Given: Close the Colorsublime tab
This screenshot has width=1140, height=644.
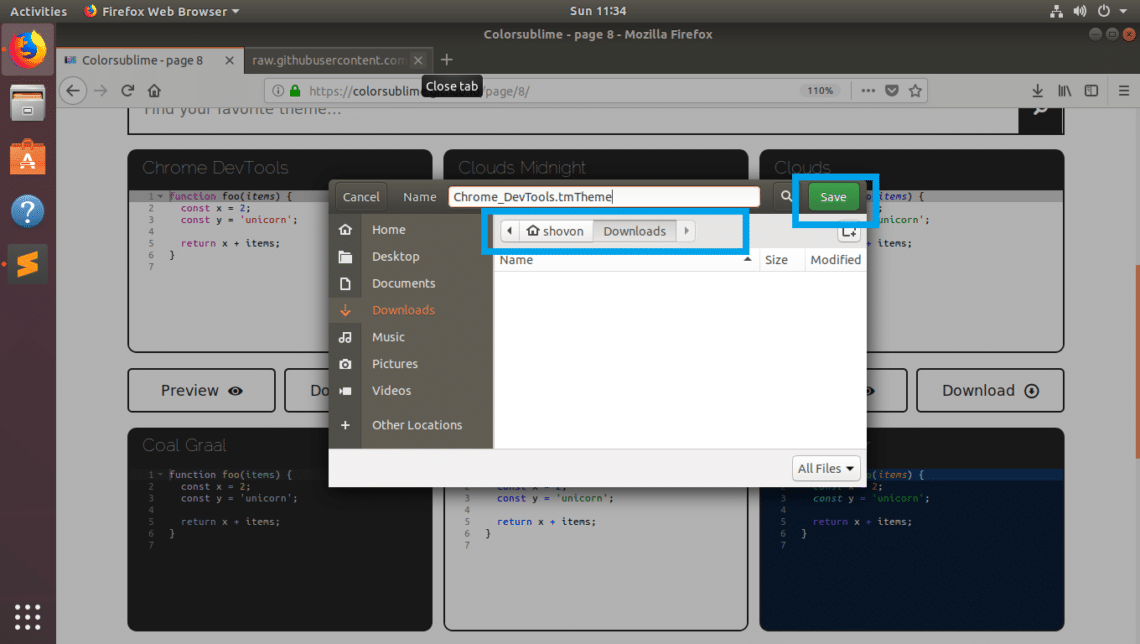Looking at the screenshot, I should [x=230, y=60].
